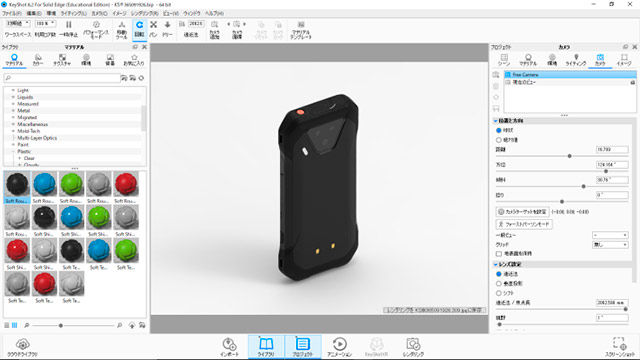Click the library search input field
This screenshot has width=640, height=360.
pyautogui.click(x=62, y=78)
